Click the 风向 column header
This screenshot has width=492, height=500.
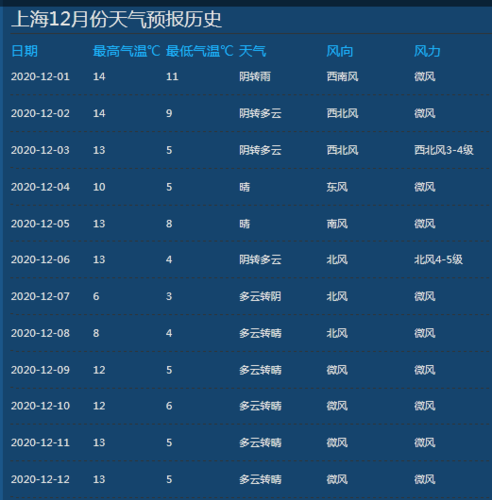click(x=340, y=51)
